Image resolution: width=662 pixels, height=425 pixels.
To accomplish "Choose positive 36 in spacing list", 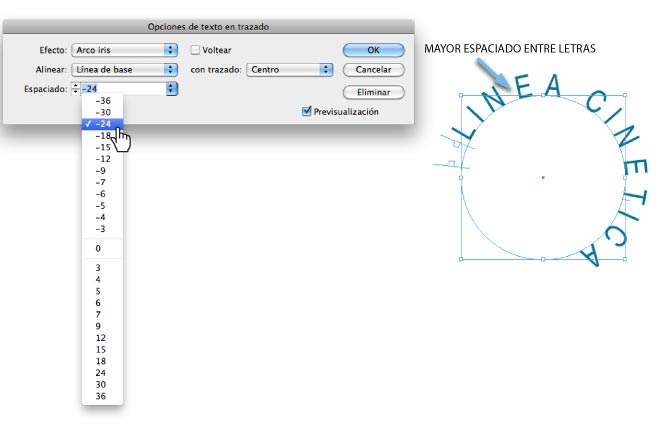I will [x=103, y=396].
